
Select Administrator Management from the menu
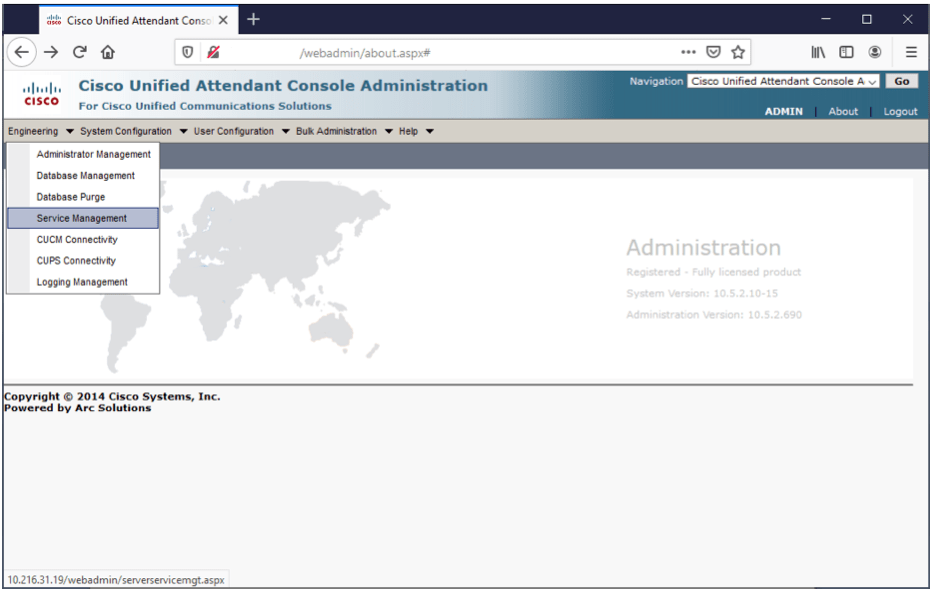click(83, 154)
